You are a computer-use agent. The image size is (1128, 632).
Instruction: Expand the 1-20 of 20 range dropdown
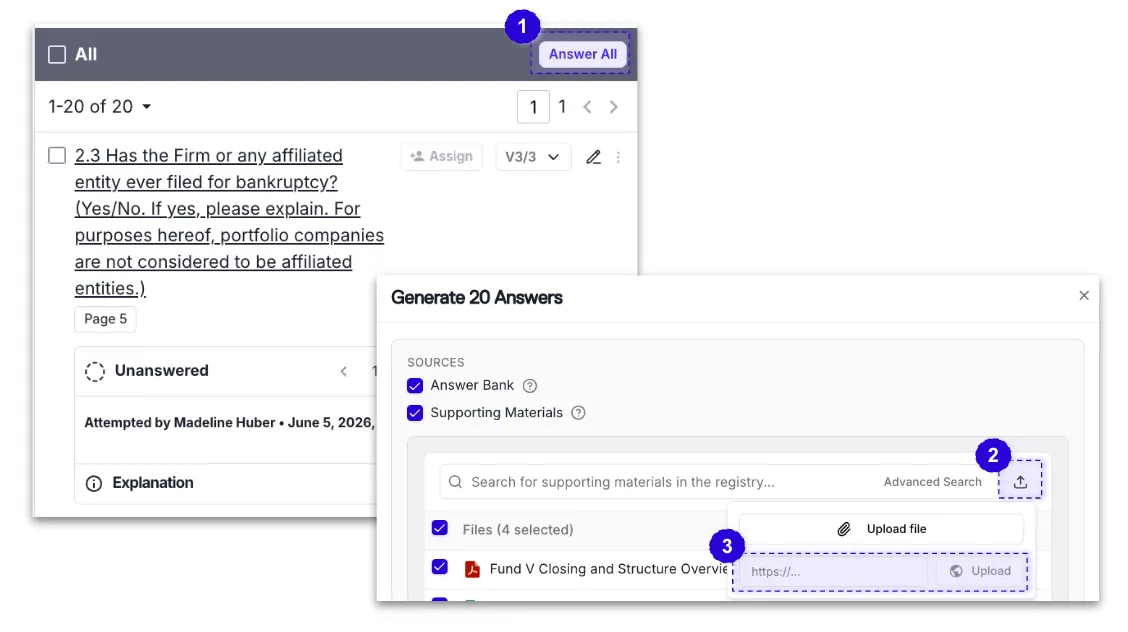pyautogui.click(x=100, y=106)
